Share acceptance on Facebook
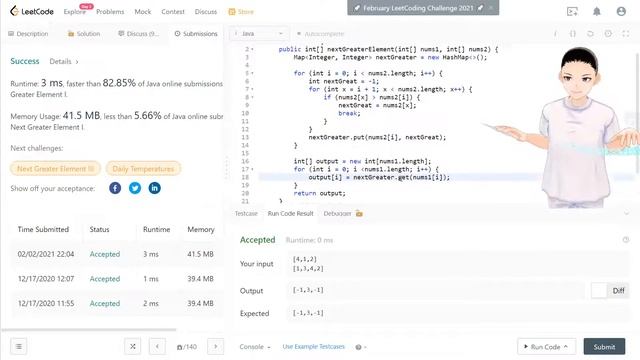Screen dimensions: 640x360 pos(115,188)
